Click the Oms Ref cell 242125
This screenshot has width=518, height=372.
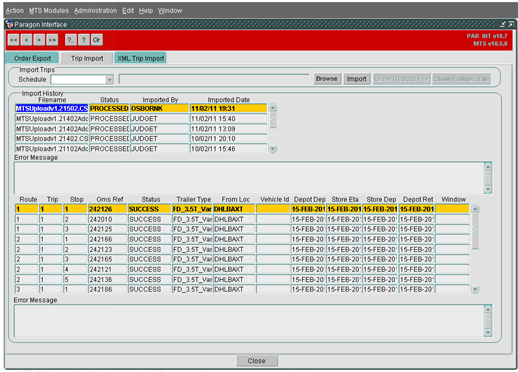pyautogui.click(x=108, y=229)
